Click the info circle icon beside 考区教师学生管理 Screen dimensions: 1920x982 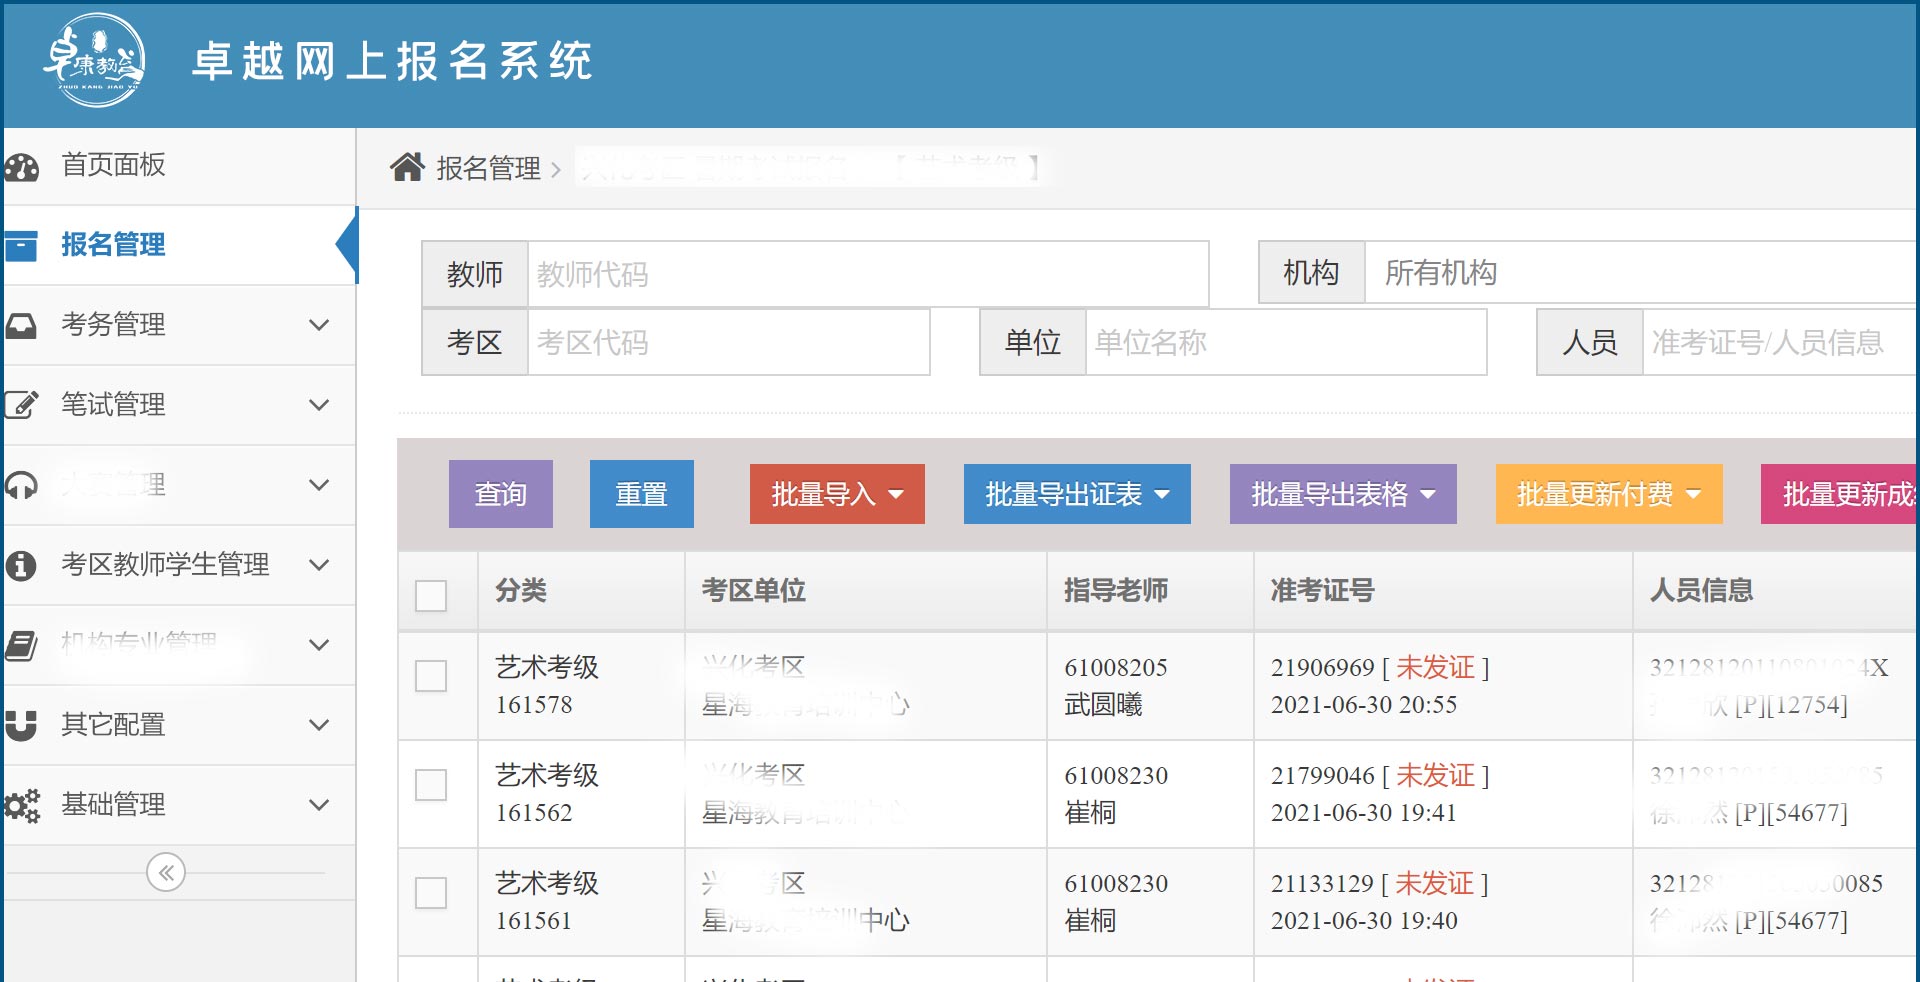pyautogui.click(x=21, y=565)
